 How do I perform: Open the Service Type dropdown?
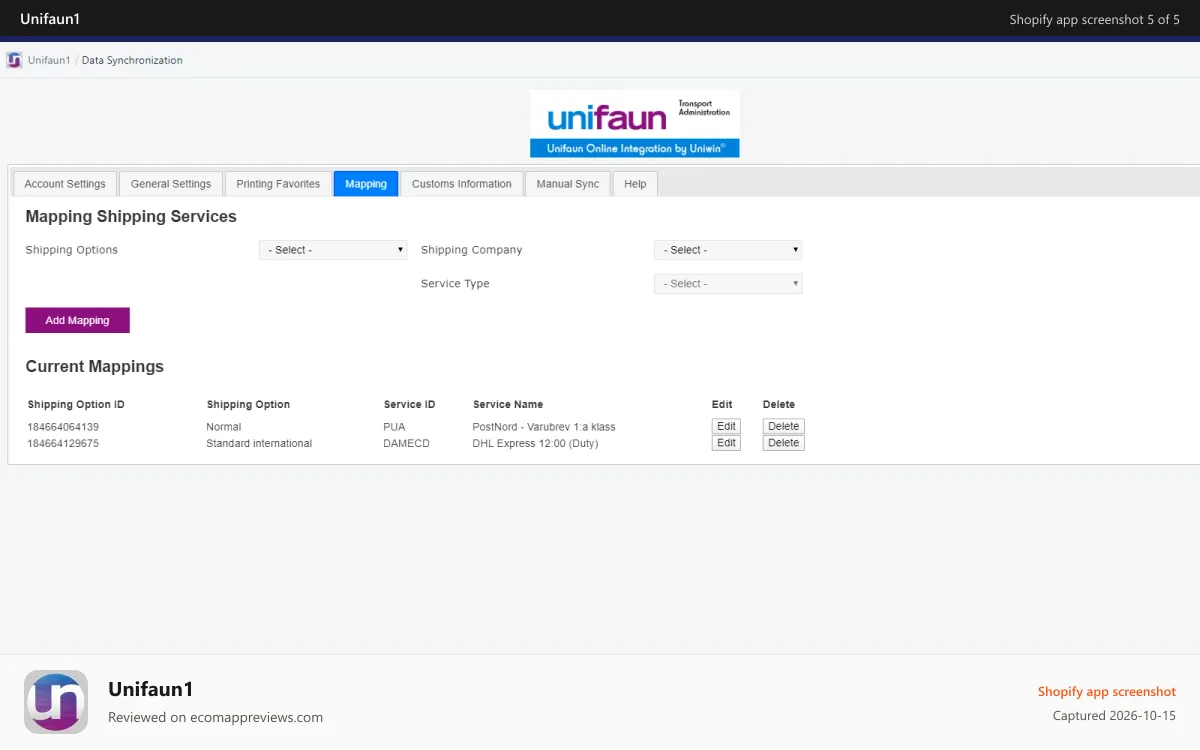(x=728, y=284)
